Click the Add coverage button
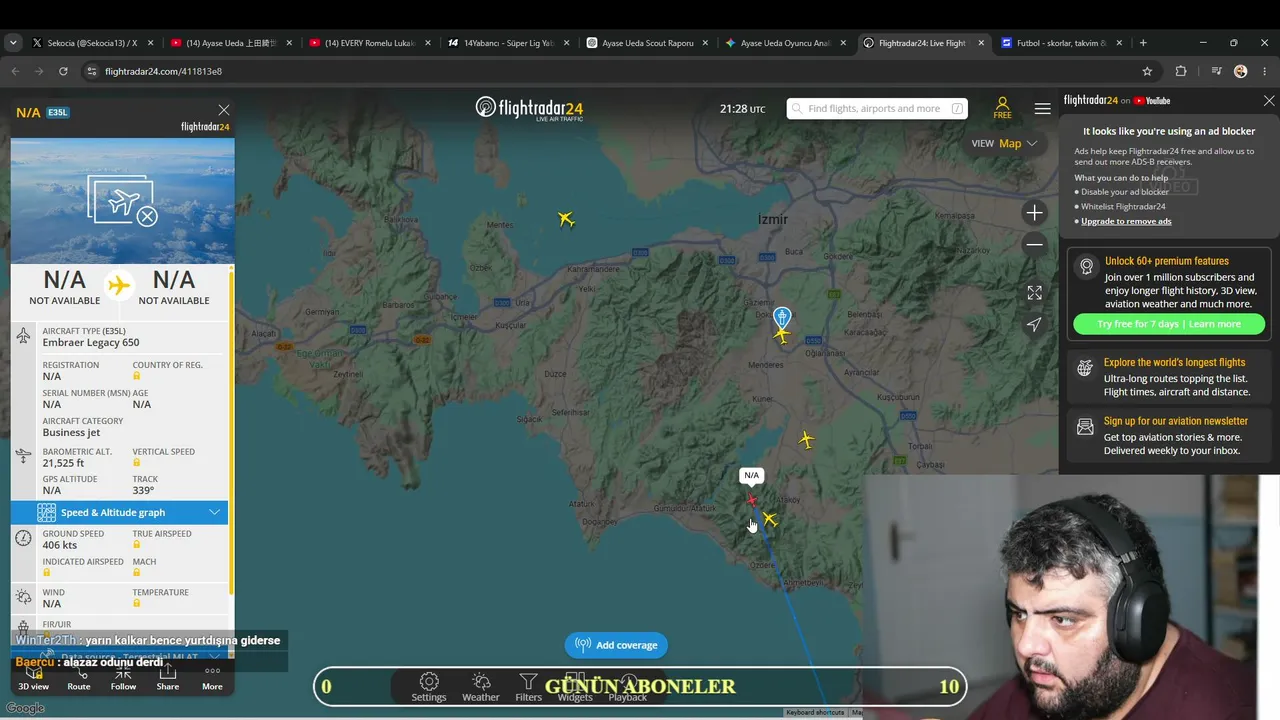Screen dimensions: 1280x720 616,645
